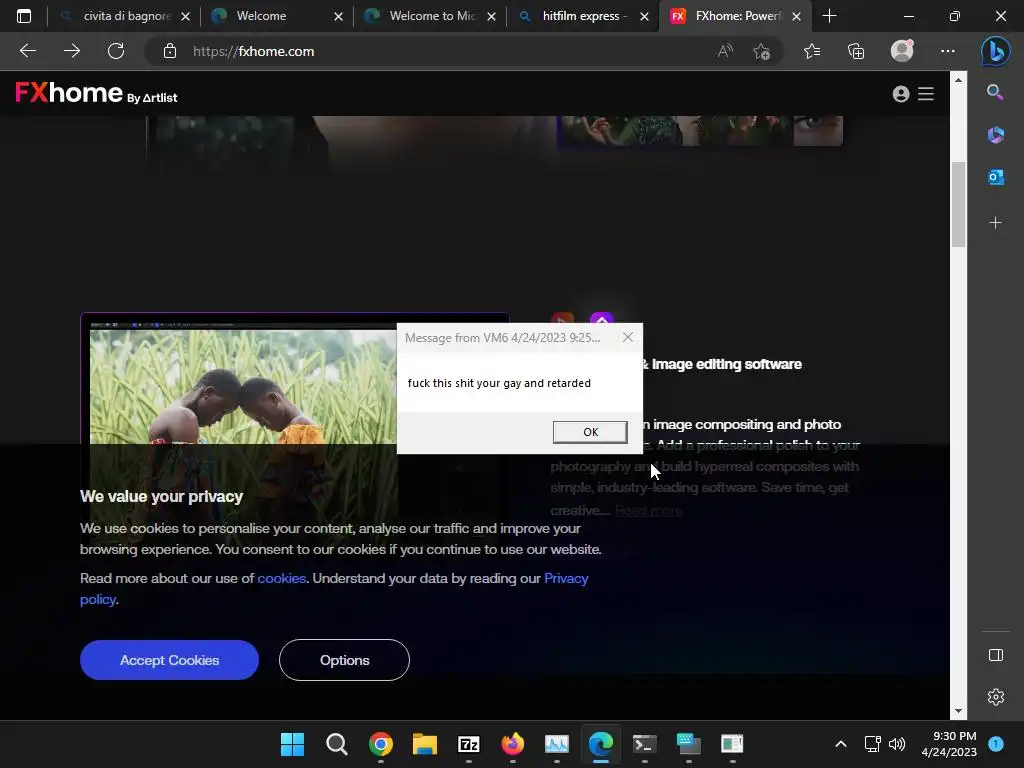Follow the Read more link
This screenshot has width=1024, height=768.
648,510
